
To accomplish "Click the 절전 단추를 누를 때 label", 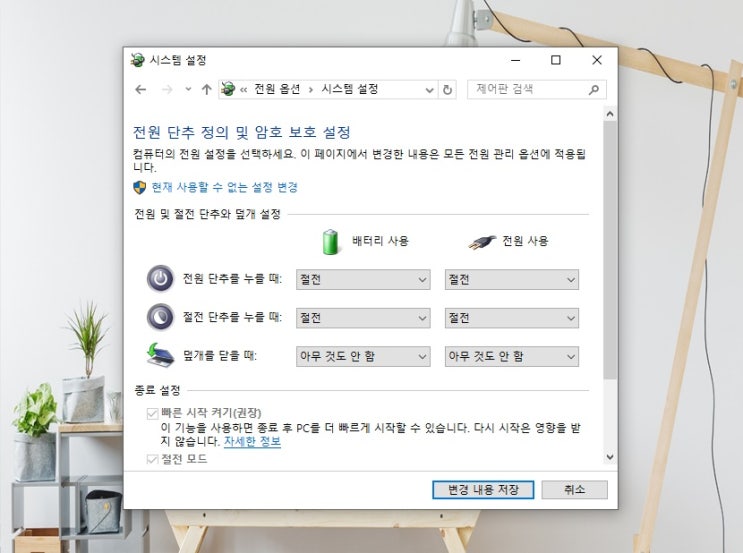I will (232, 317).
